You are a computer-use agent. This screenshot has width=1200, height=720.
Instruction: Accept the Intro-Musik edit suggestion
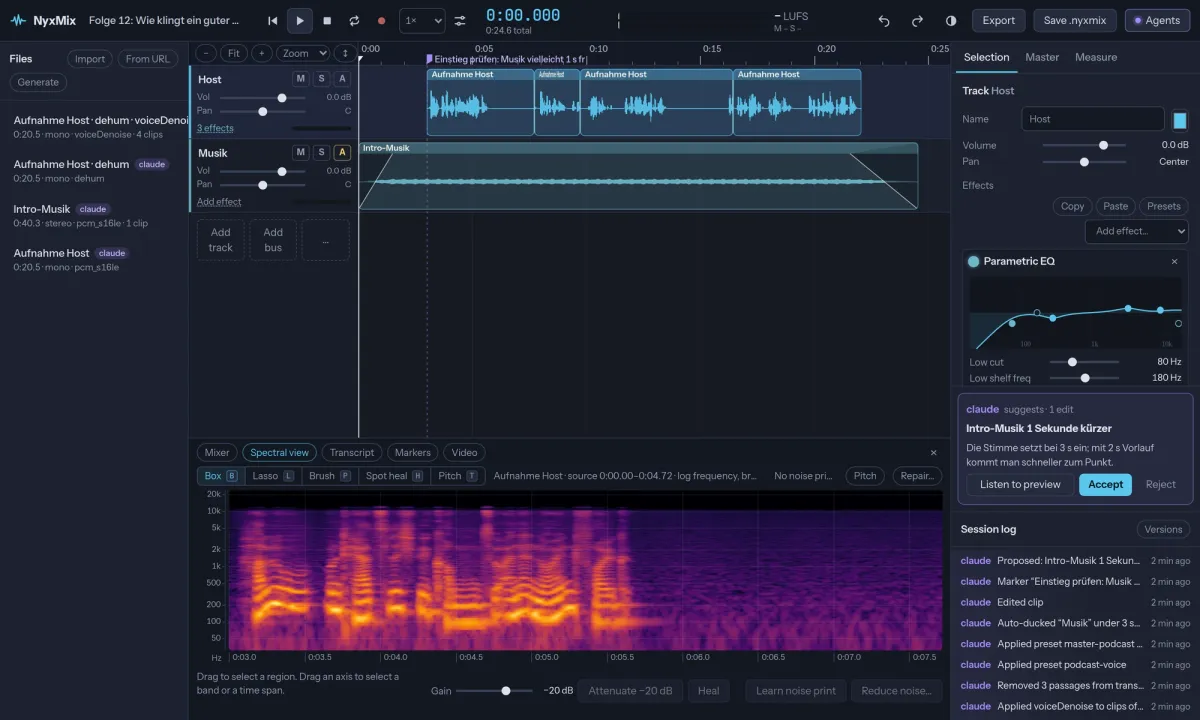(x=1105, y=484)
